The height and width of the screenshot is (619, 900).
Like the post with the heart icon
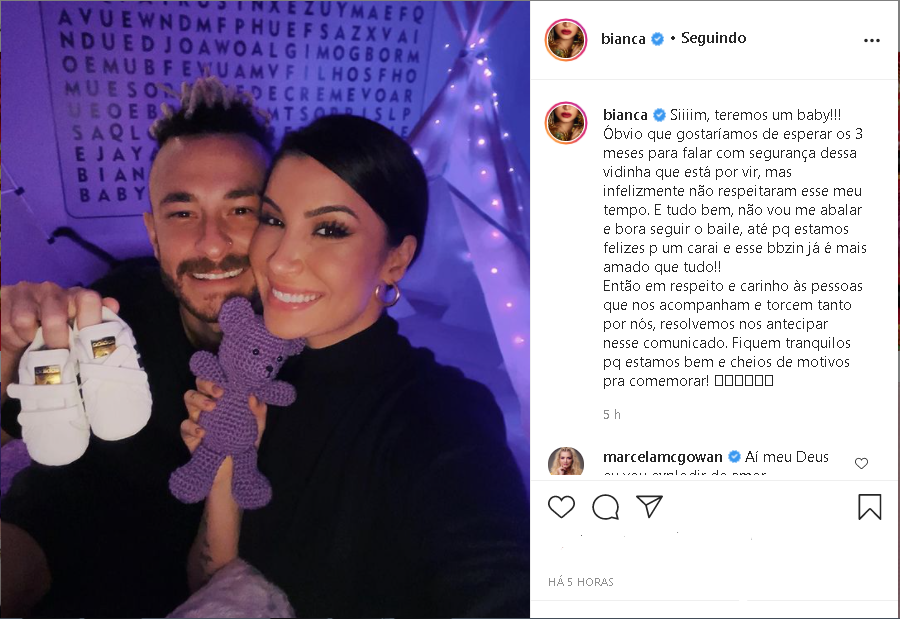click(561, 506)
